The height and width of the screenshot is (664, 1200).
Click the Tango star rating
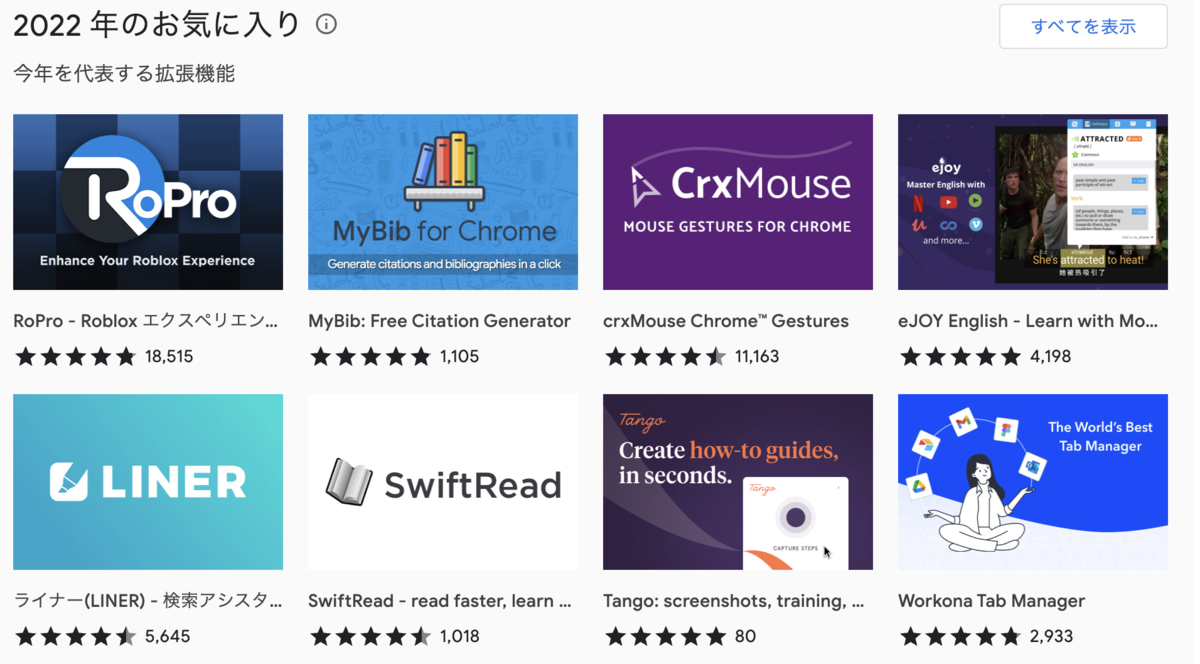tap(666, 636)
